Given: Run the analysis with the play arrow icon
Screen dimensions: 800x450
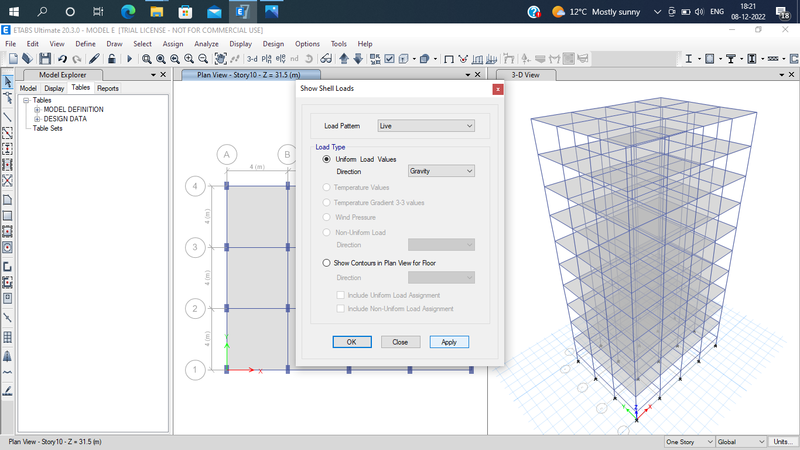Looking at the screenshot, I should coord(129,59).
